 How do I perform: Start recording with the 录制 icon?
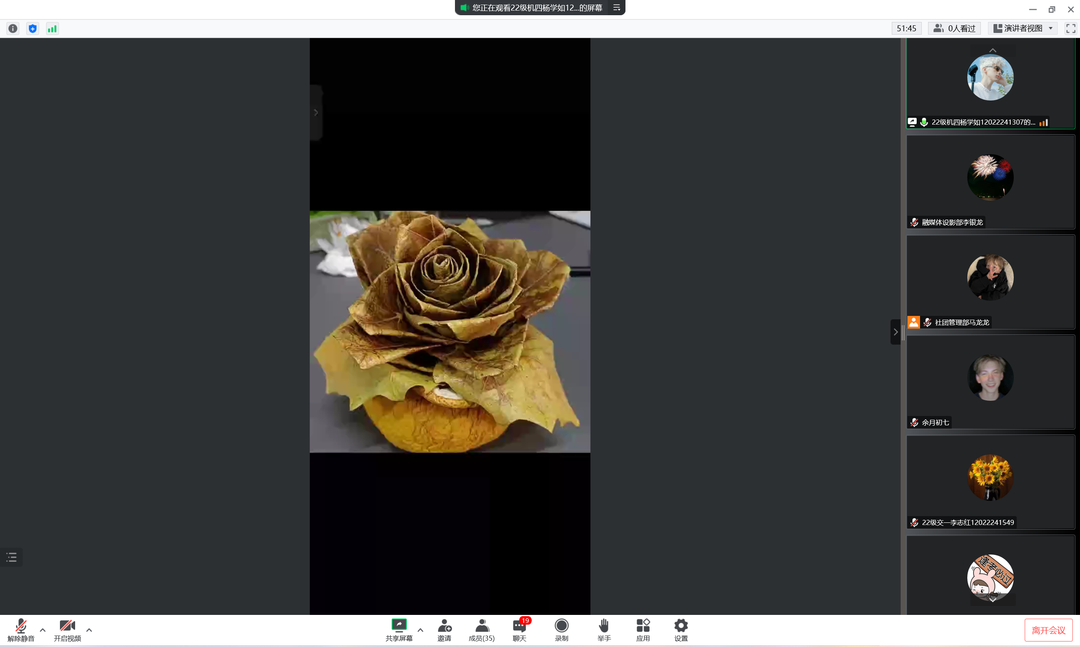click(x=561, y=629)
